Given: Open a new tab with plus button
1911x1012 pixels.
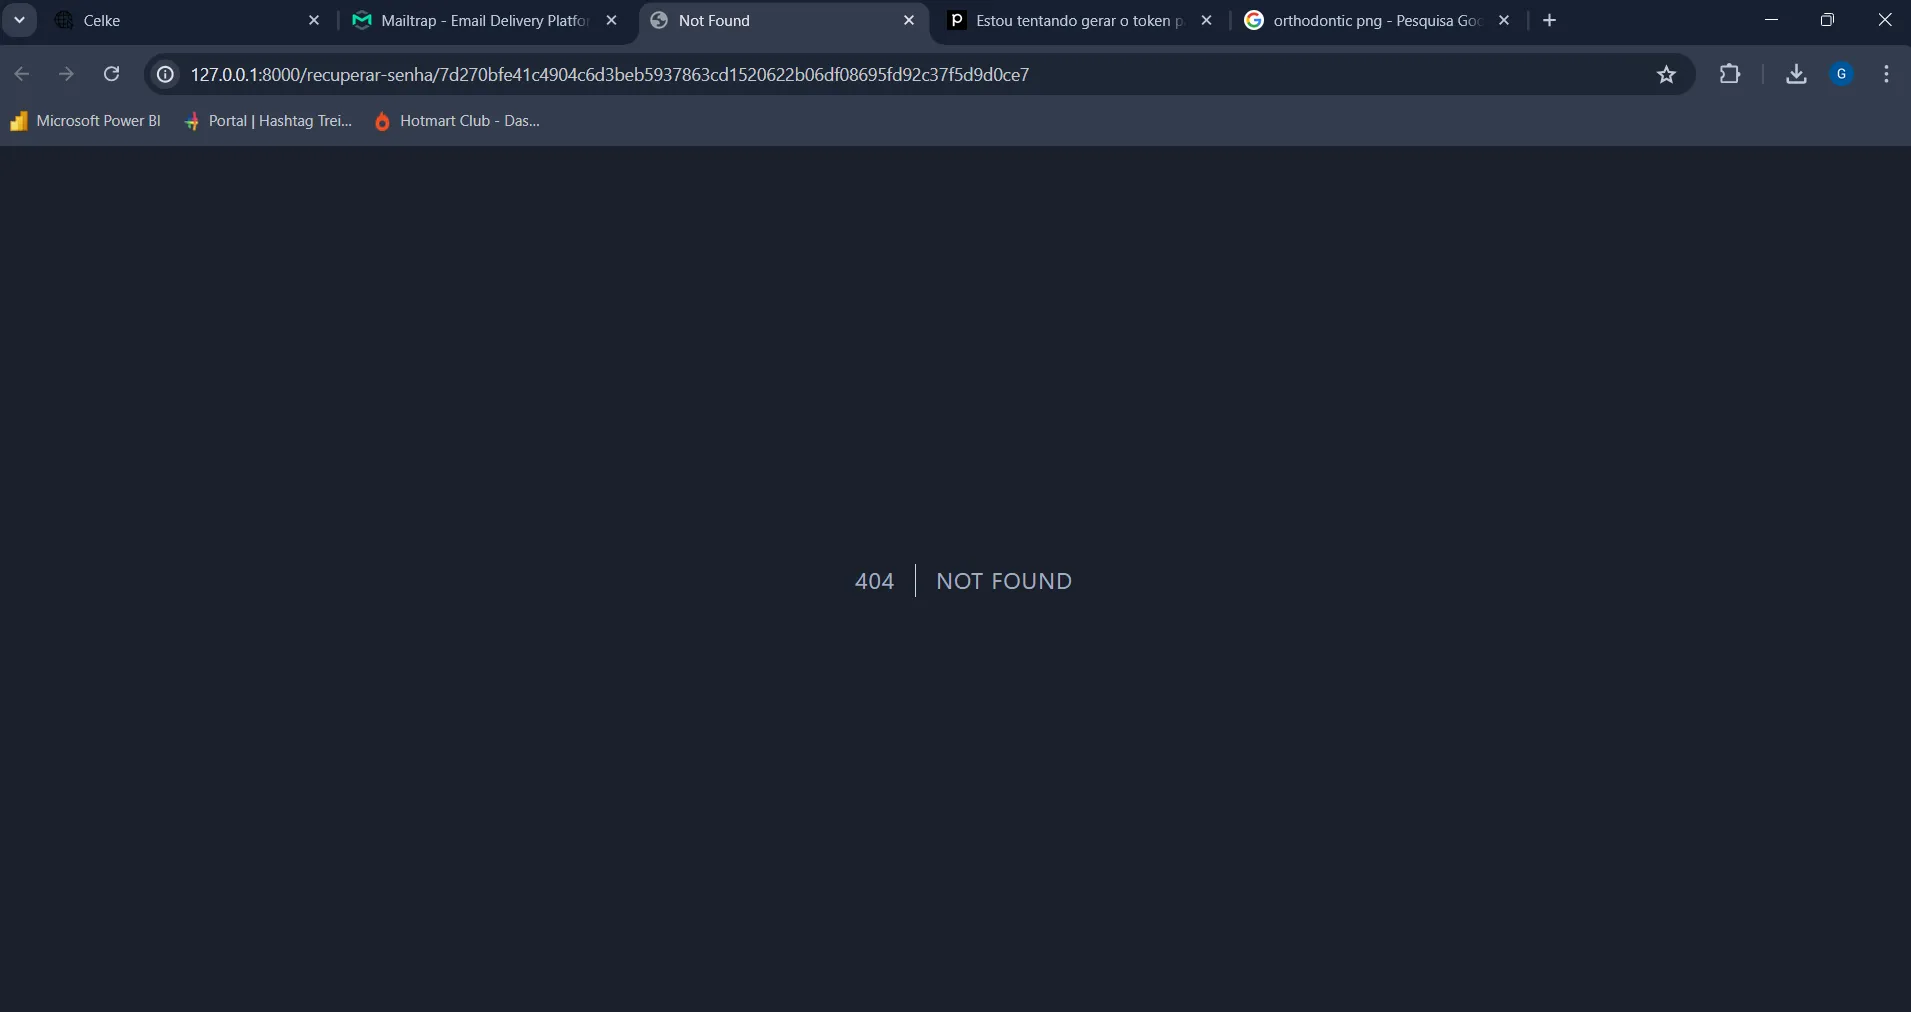Looking at the screenshot, I should 1550,20.
